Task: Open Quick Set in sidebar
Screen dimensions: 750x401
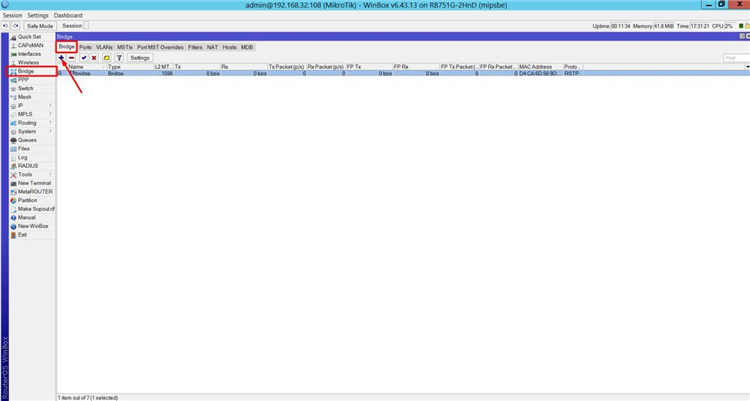Action: [29, 37]
